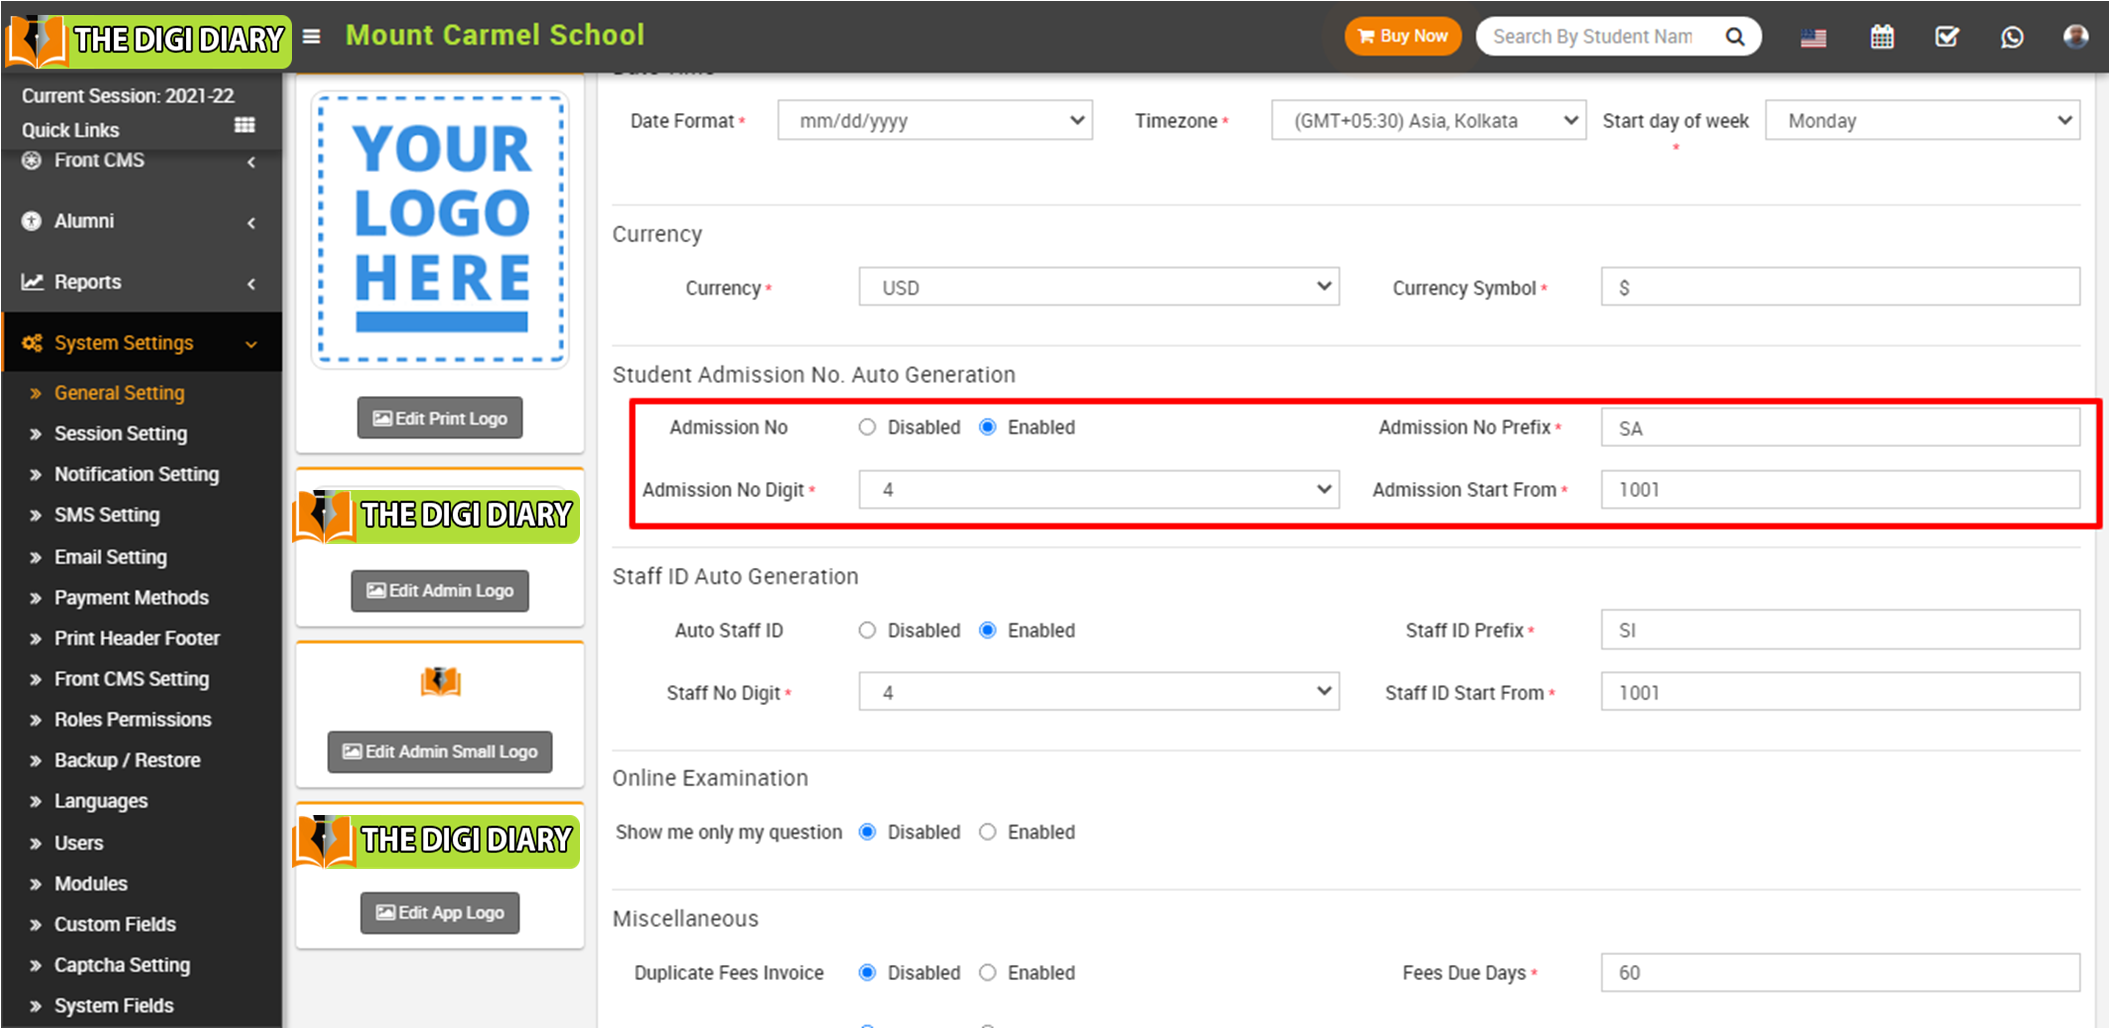Open the Date Format dropdown

coord(934,121)
